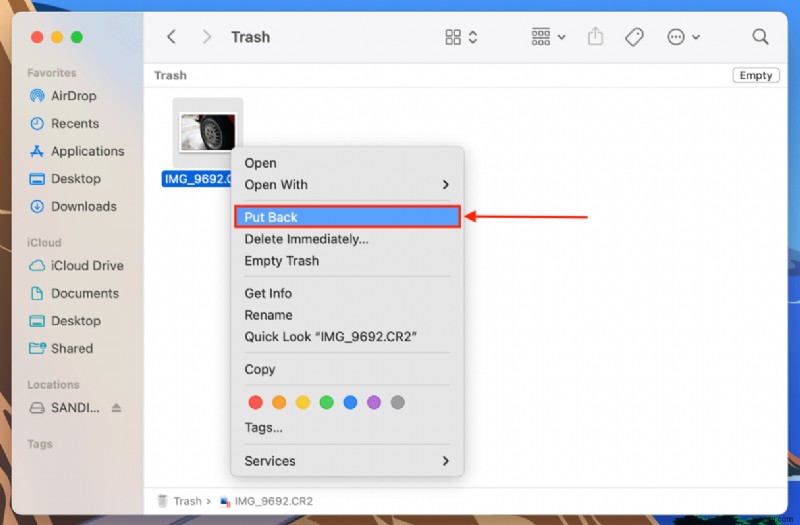Select the SANDI... drive in Locations
This screenshot has height=525, width=800.
(x=64, y=408)
